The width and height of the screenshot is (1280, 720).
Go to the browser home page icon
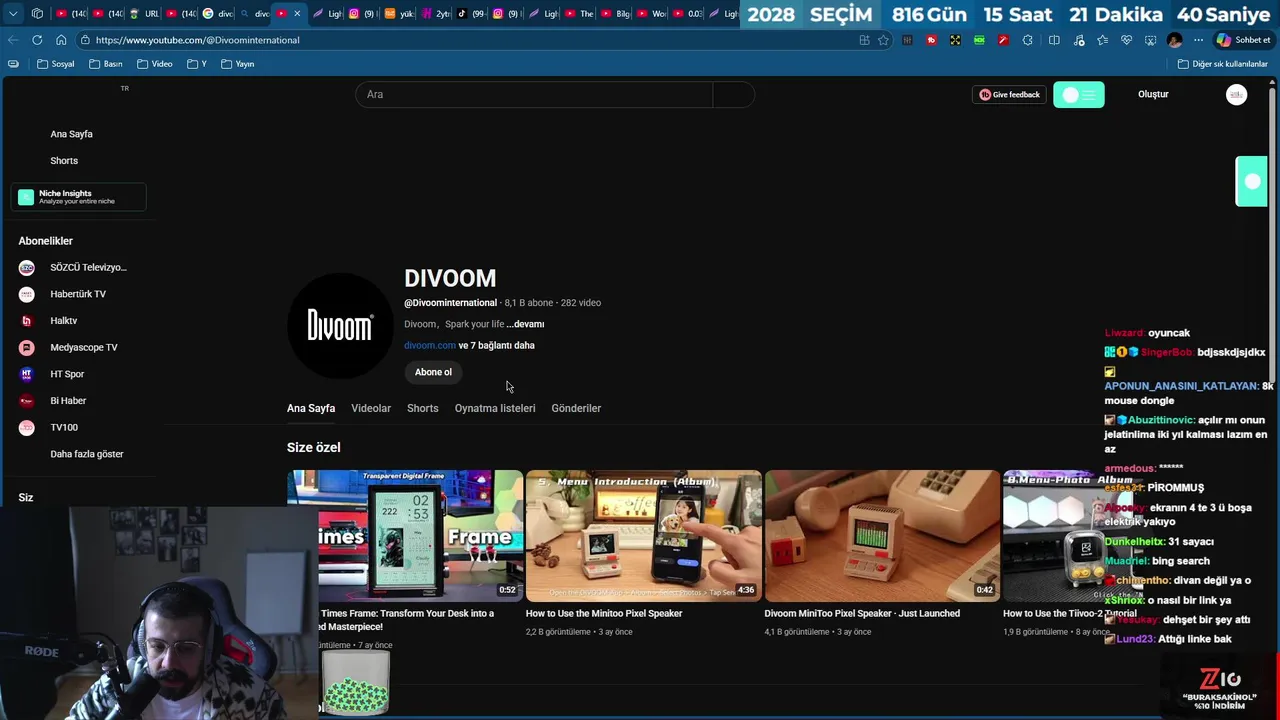[61, 40]
